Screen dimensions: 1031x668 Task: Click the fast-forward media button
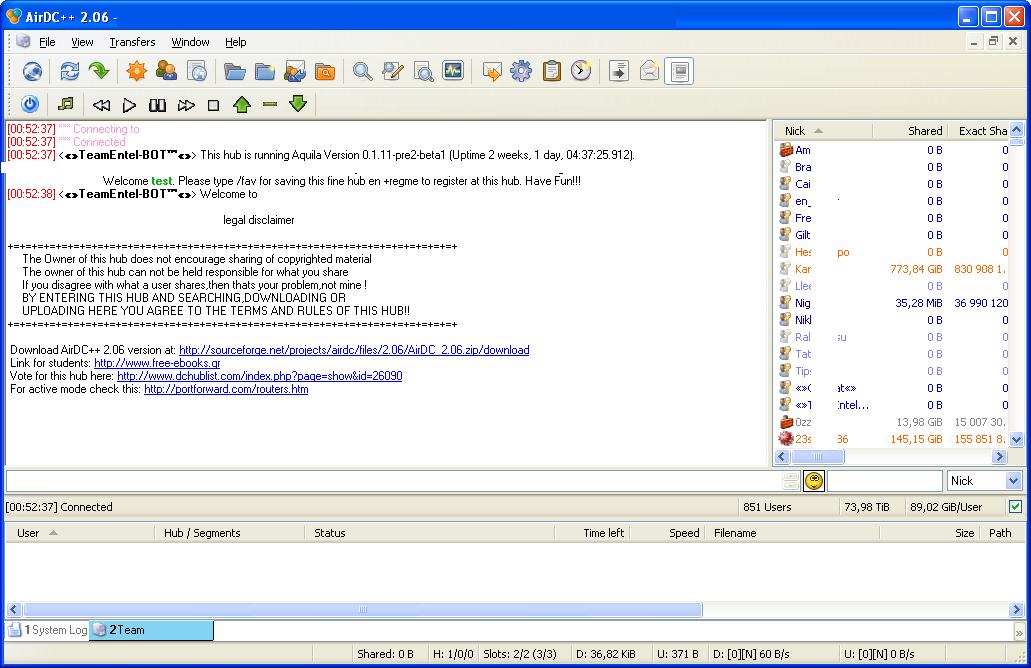[186, 105]
